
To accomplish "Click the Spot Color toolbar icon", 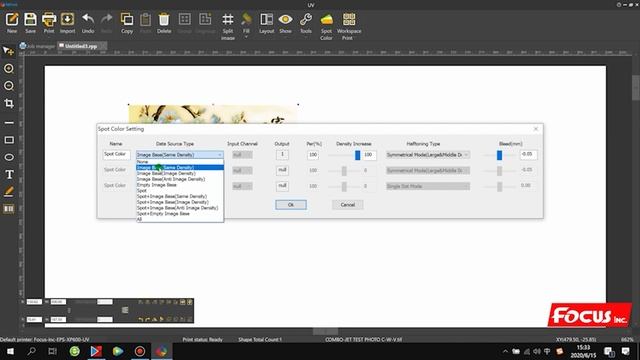I will click(x=326, y=27).
